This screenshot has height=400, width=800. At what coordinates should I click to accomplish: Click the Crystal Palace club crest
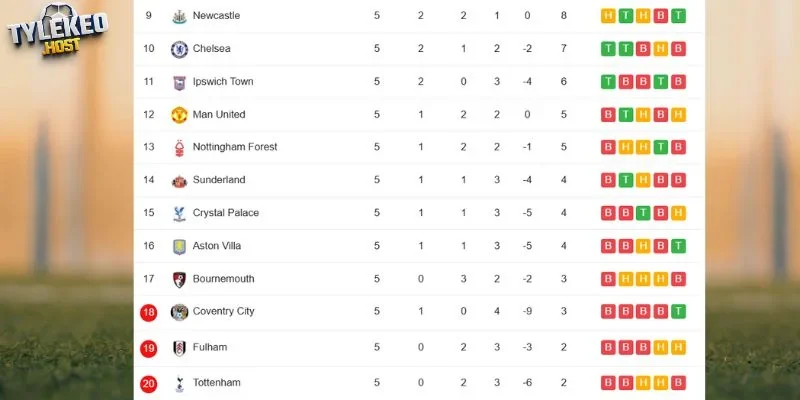(x=179, y=214)
